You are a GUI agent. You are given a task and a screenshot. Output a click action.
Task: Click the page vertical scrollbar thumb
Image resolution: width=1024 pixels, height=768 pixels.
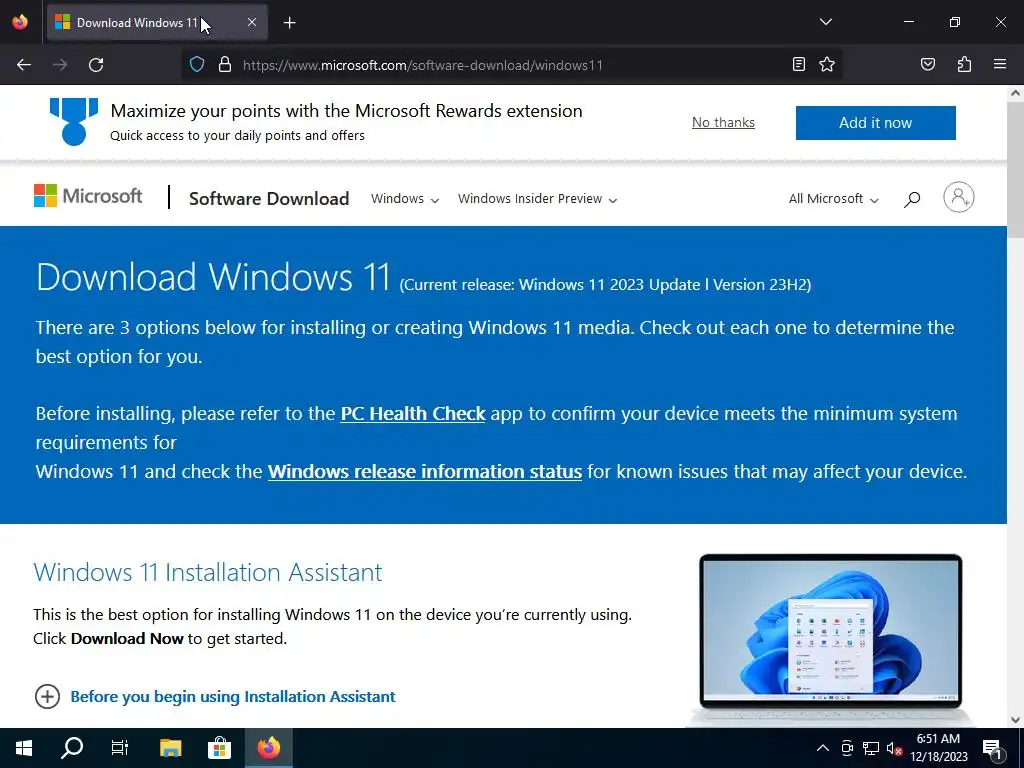1015,170
